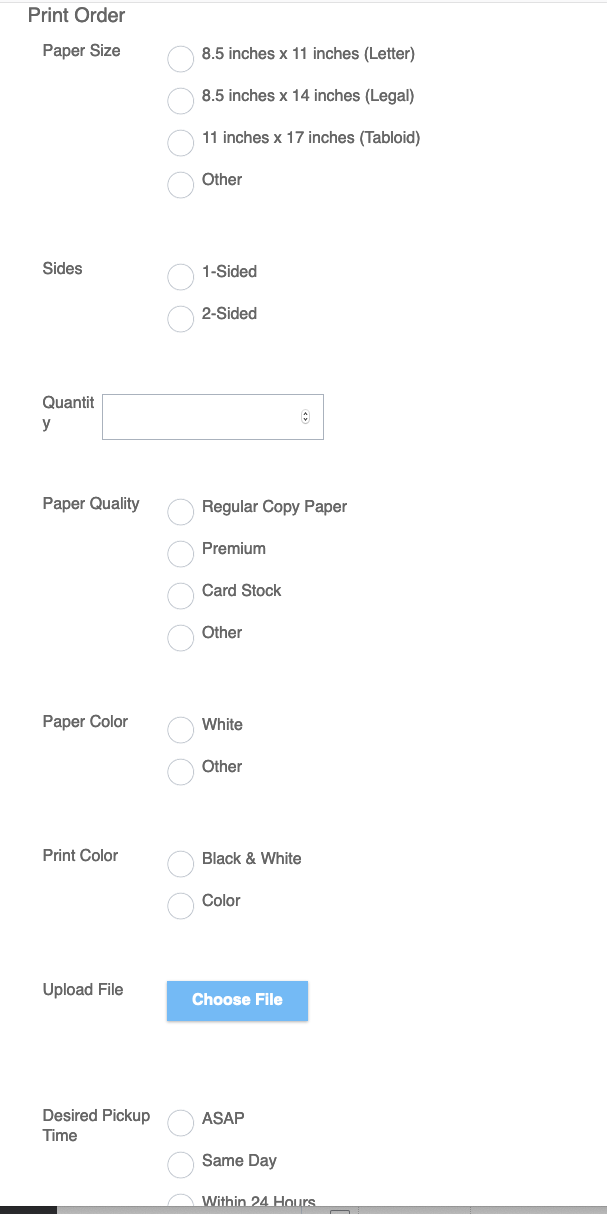607x1214 pixels.
Task: Select 8.5 x 11 inches Letter paper size
Action: point(180,59)
